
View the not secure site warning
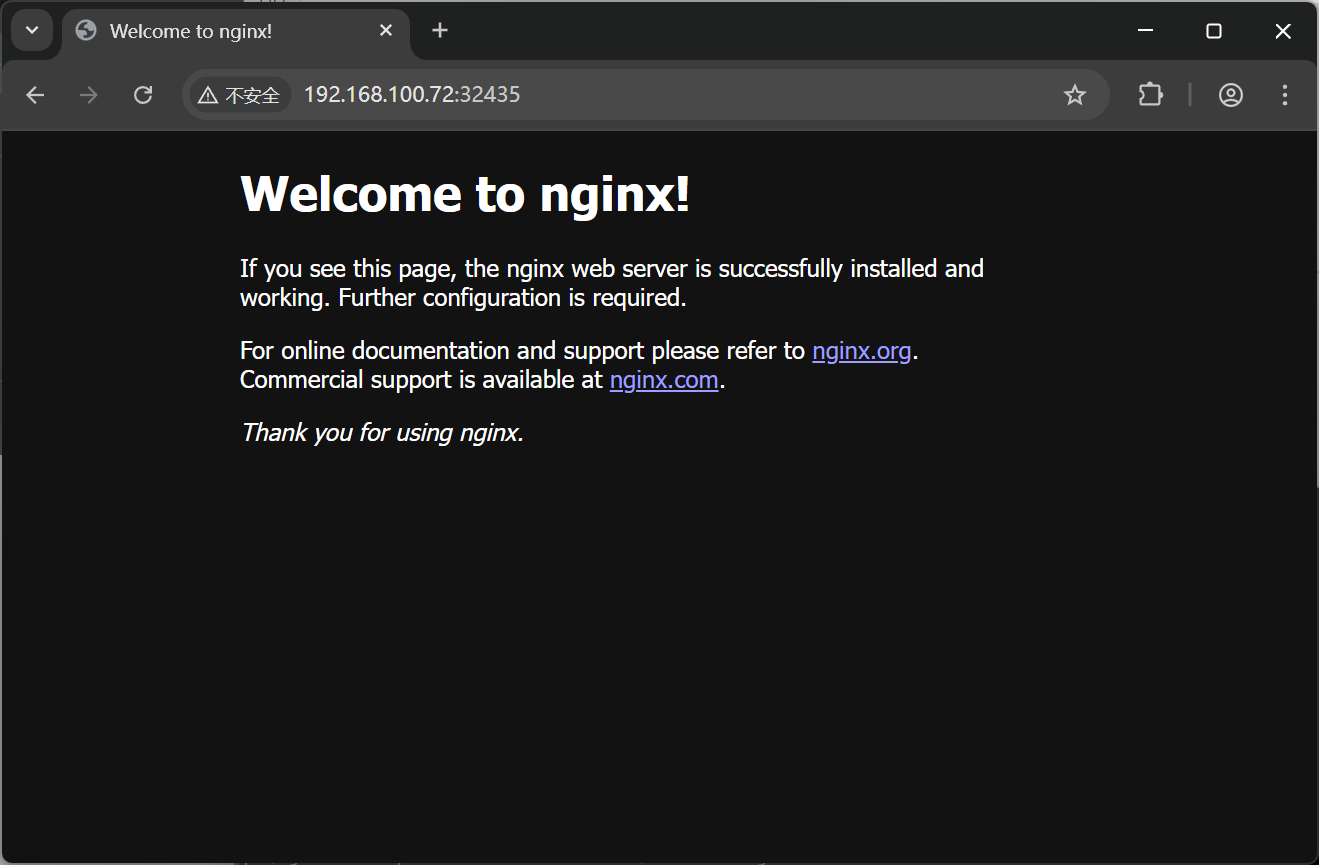pyautogui.click(x=239, y=95)
